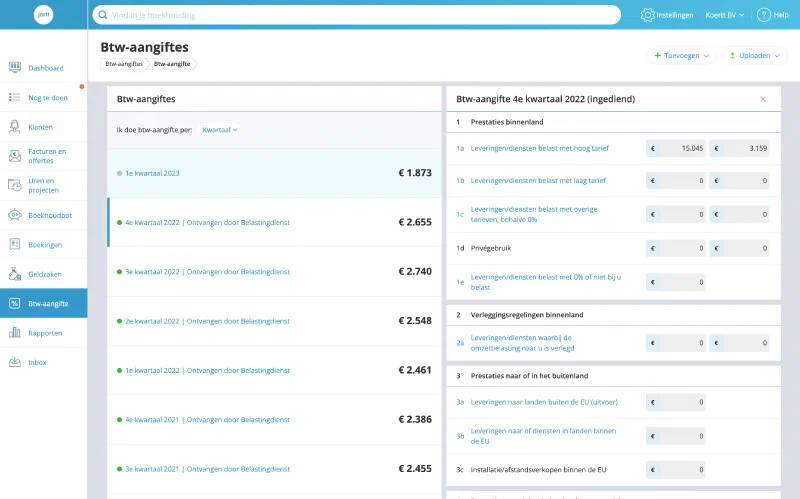Open the 3e kwartaal 2022 aangifte

[274, 271]
